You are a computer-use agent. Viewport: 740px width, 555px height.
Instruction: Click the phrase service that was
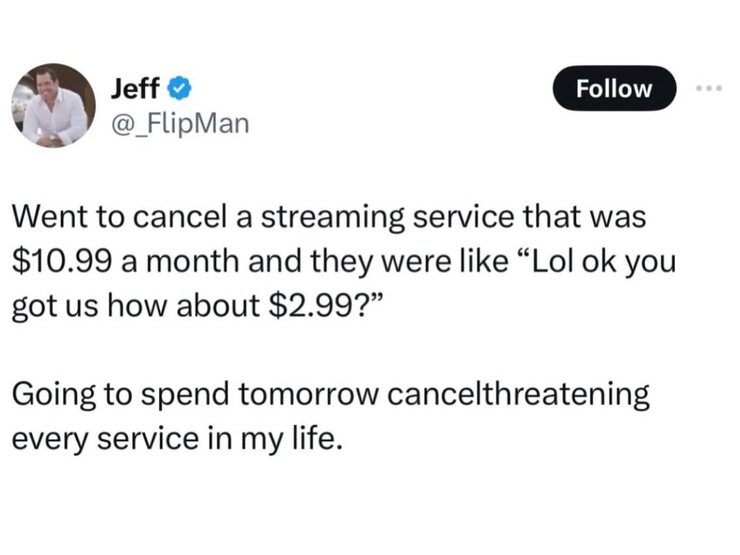pyautogui.click(x=530, y=217)
